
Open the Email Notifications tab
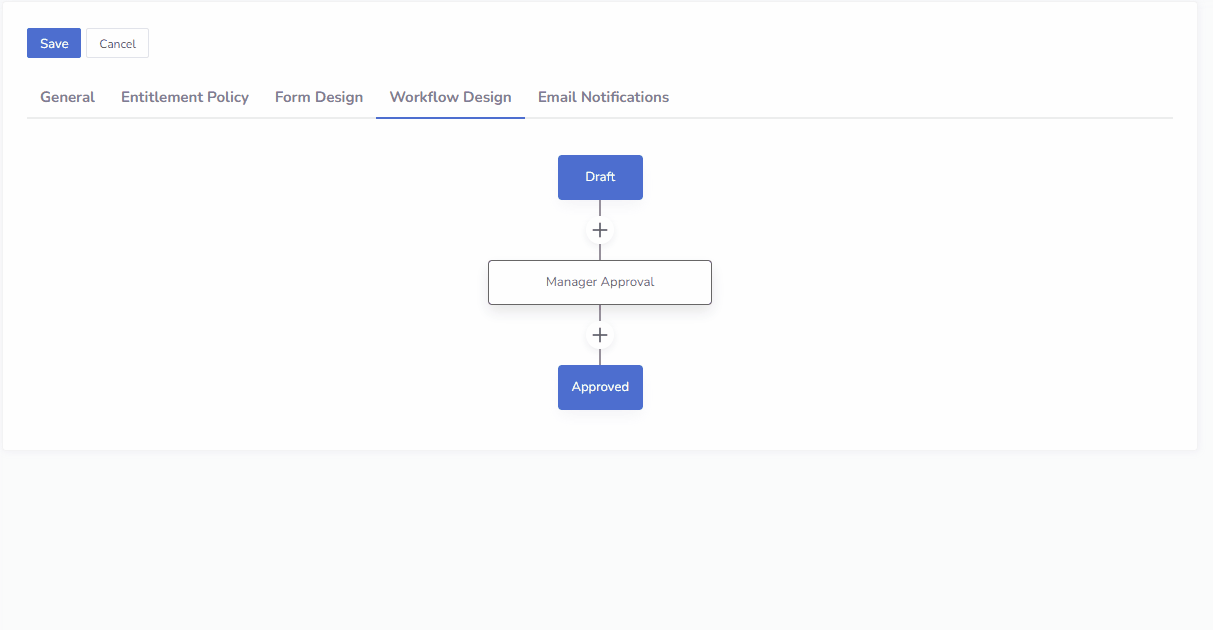(x=603, y=96)
